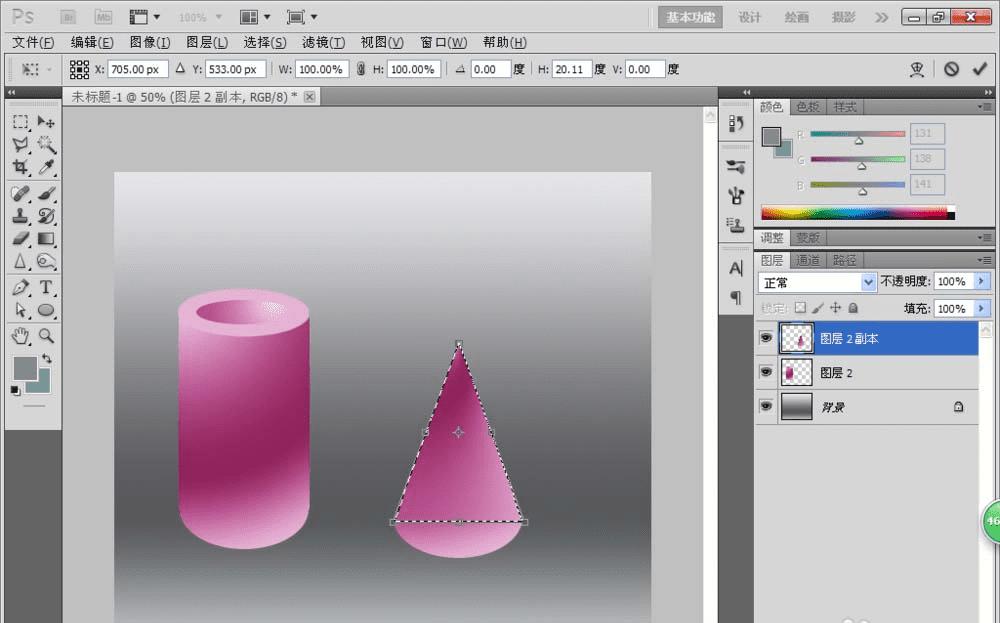1000x623 pixels.
Task: Open the 滤镜(T) menu
Action: [x=322, y=42]
